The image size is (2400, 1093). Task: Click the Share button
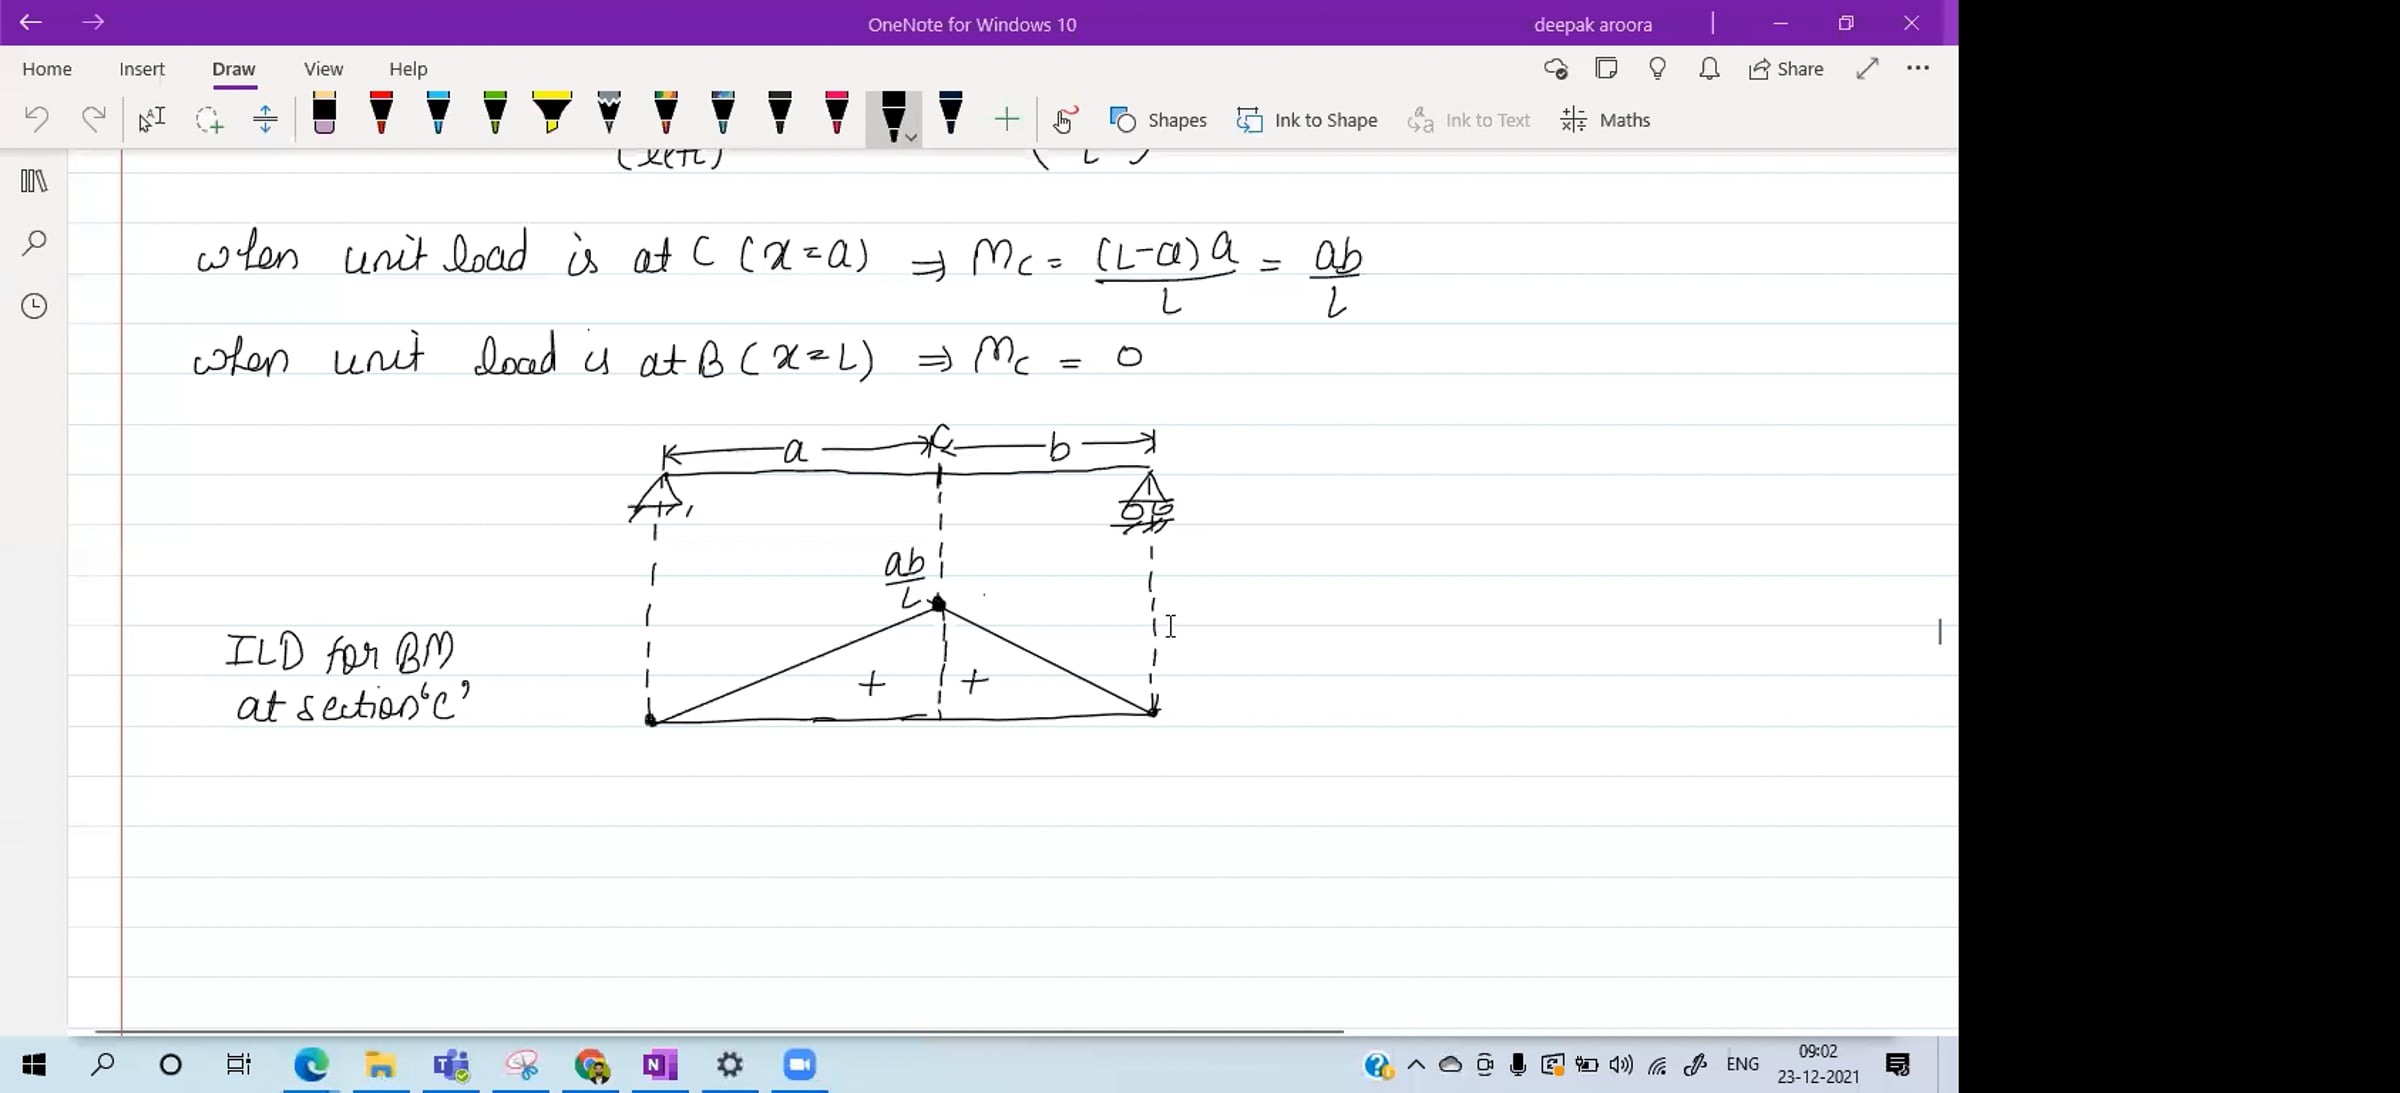tap(1786, 69)
